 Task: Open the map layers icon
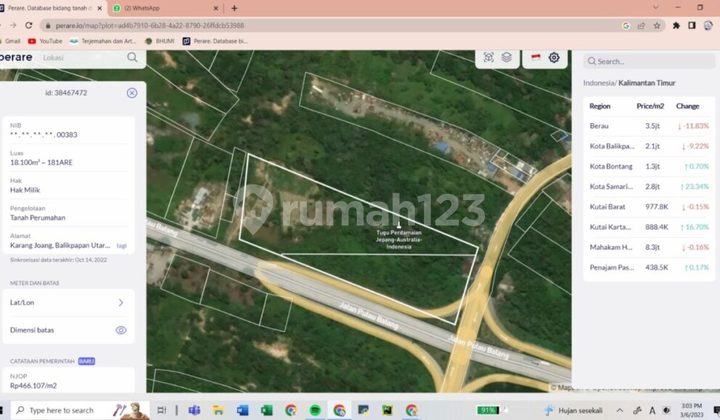coord(507,58)
